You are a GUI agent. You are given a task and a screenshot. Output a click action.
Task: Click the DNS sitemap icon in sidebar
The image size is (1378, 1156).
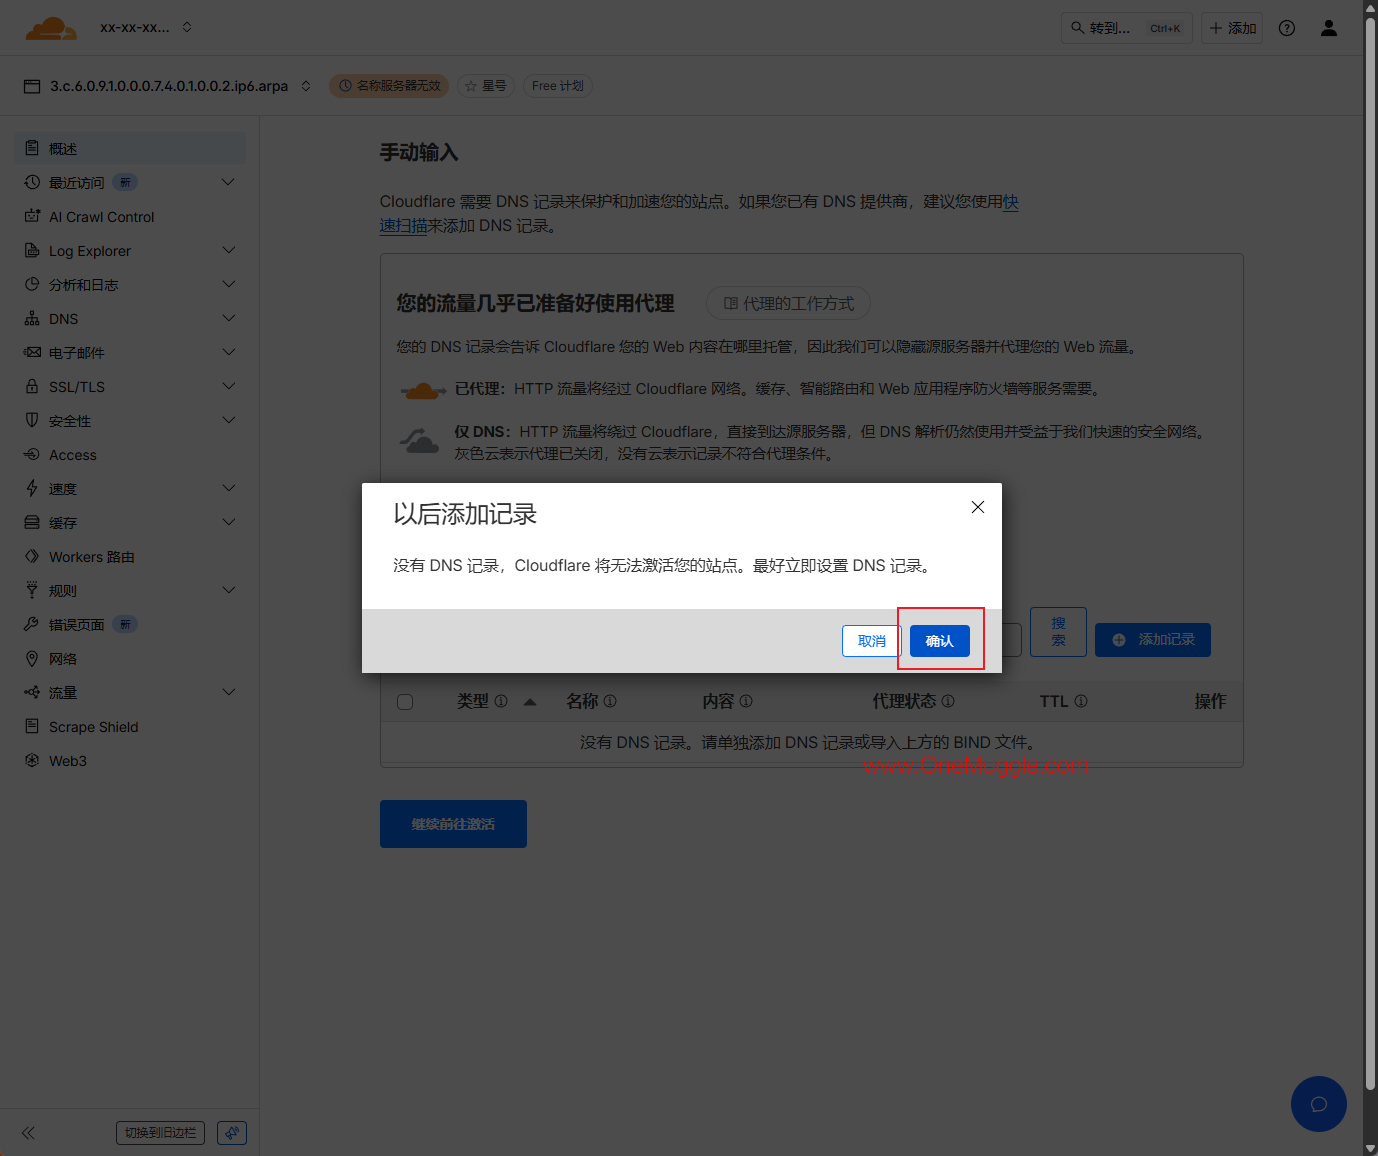coord(32,318)
